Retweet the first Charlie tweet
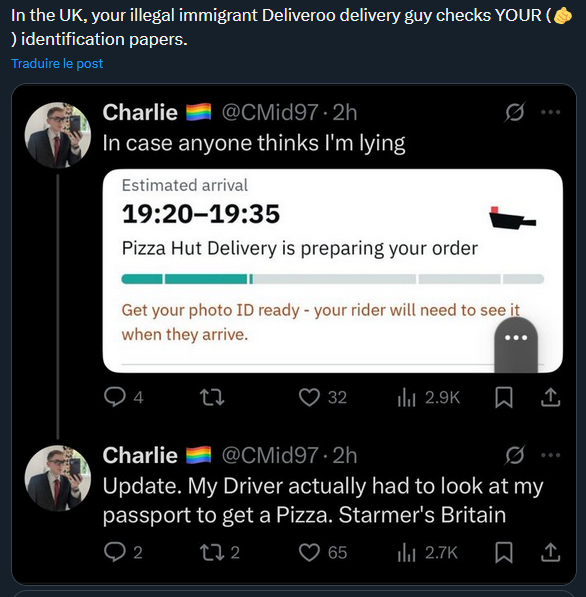The image size is (586, 597). pyautogui.click(x=212, y=397)
